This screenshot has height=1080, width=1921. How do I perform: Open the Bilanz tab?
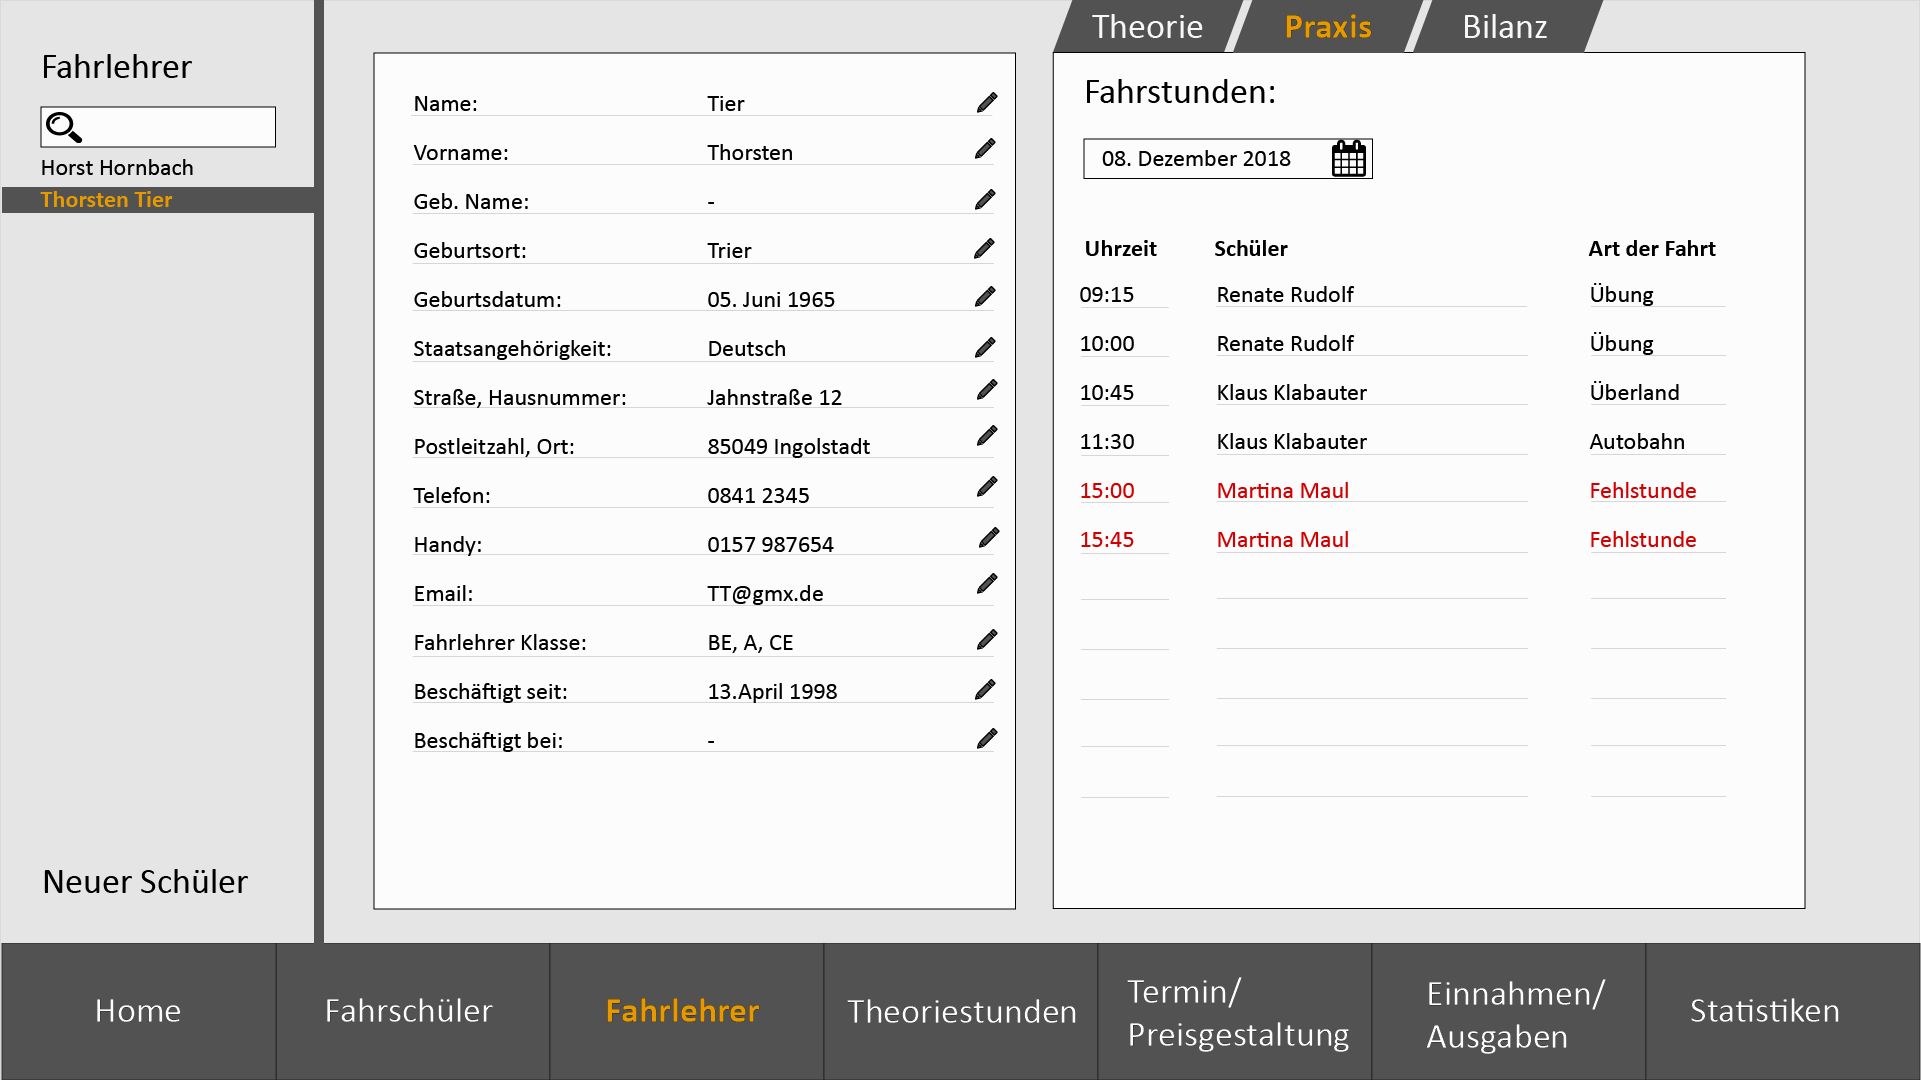click(x=1504, y=27)
